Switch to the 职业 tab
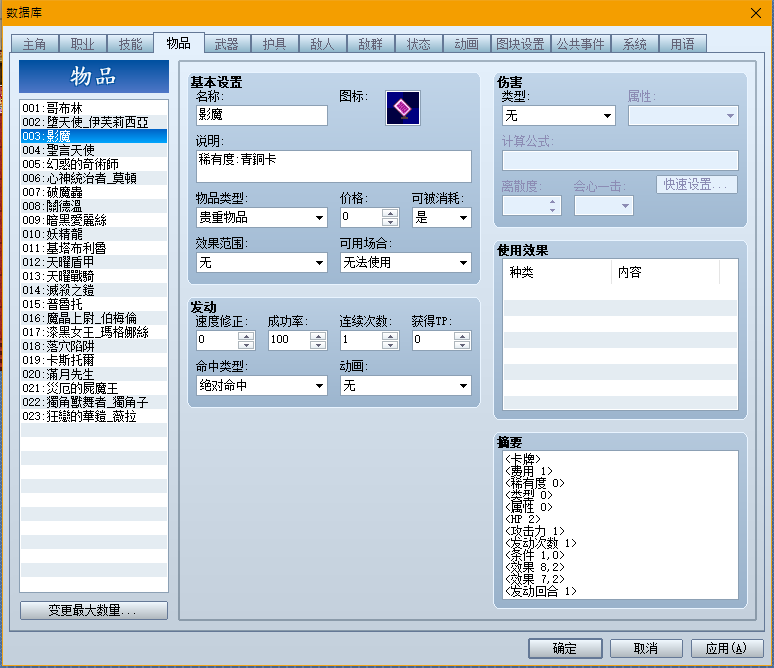 [82, 44]
